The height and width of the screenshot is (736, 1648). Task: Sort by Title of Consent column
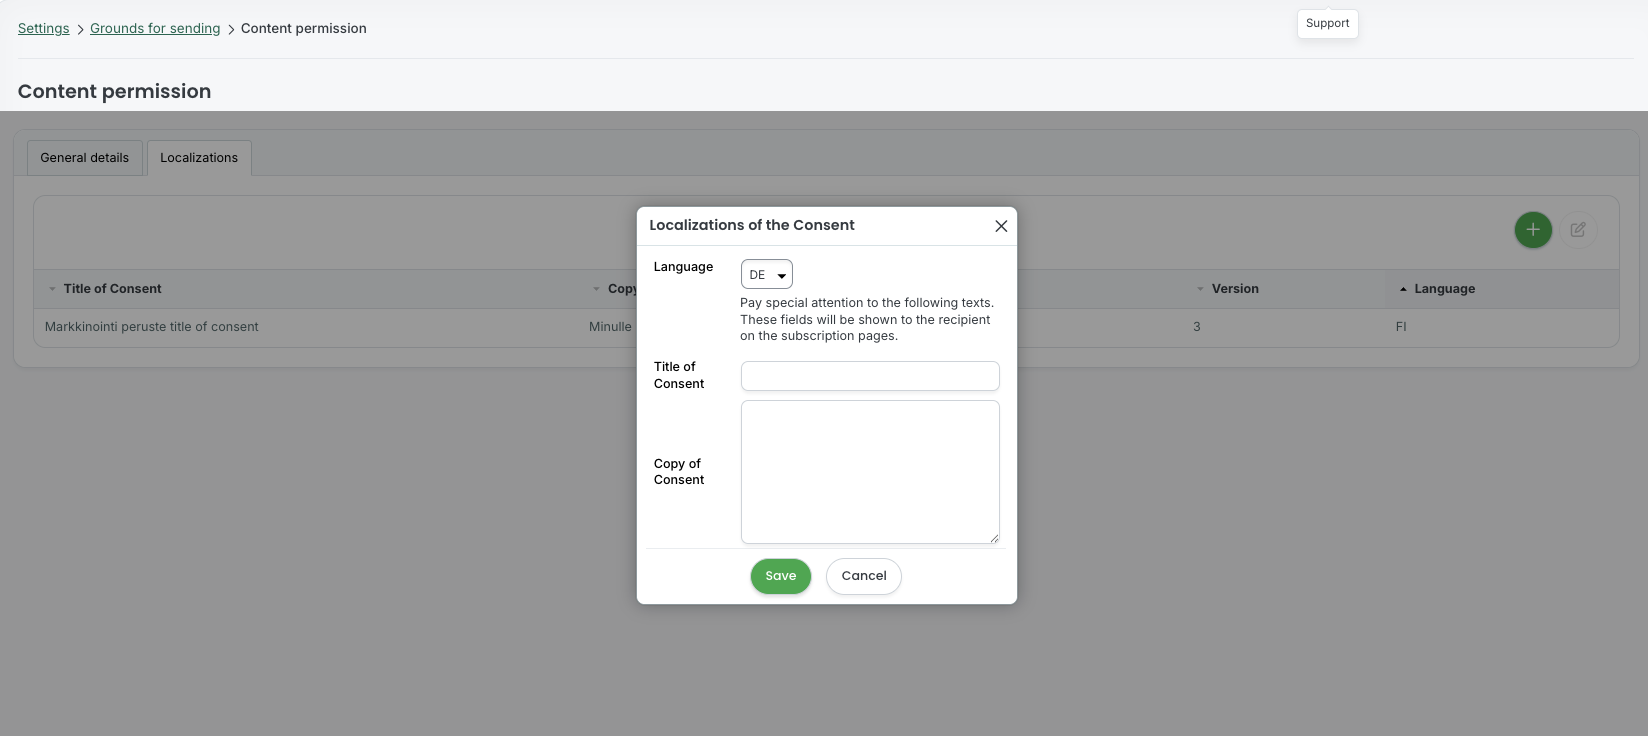coord(112,289)
